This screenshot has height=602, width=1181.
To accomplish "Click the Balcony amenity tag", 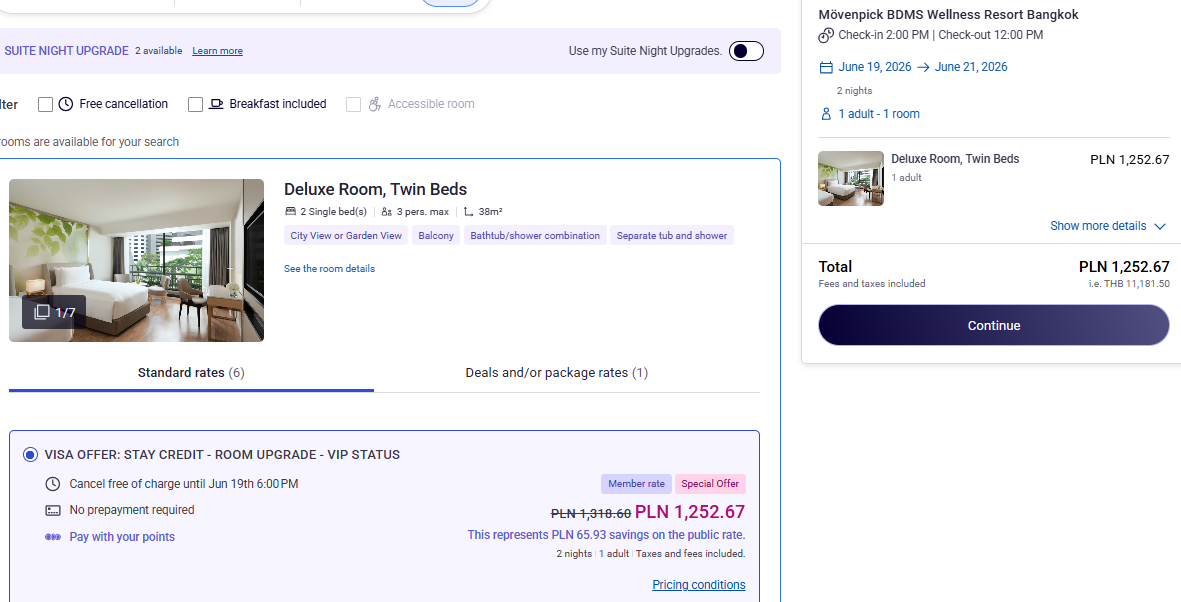I will [436, 236].
